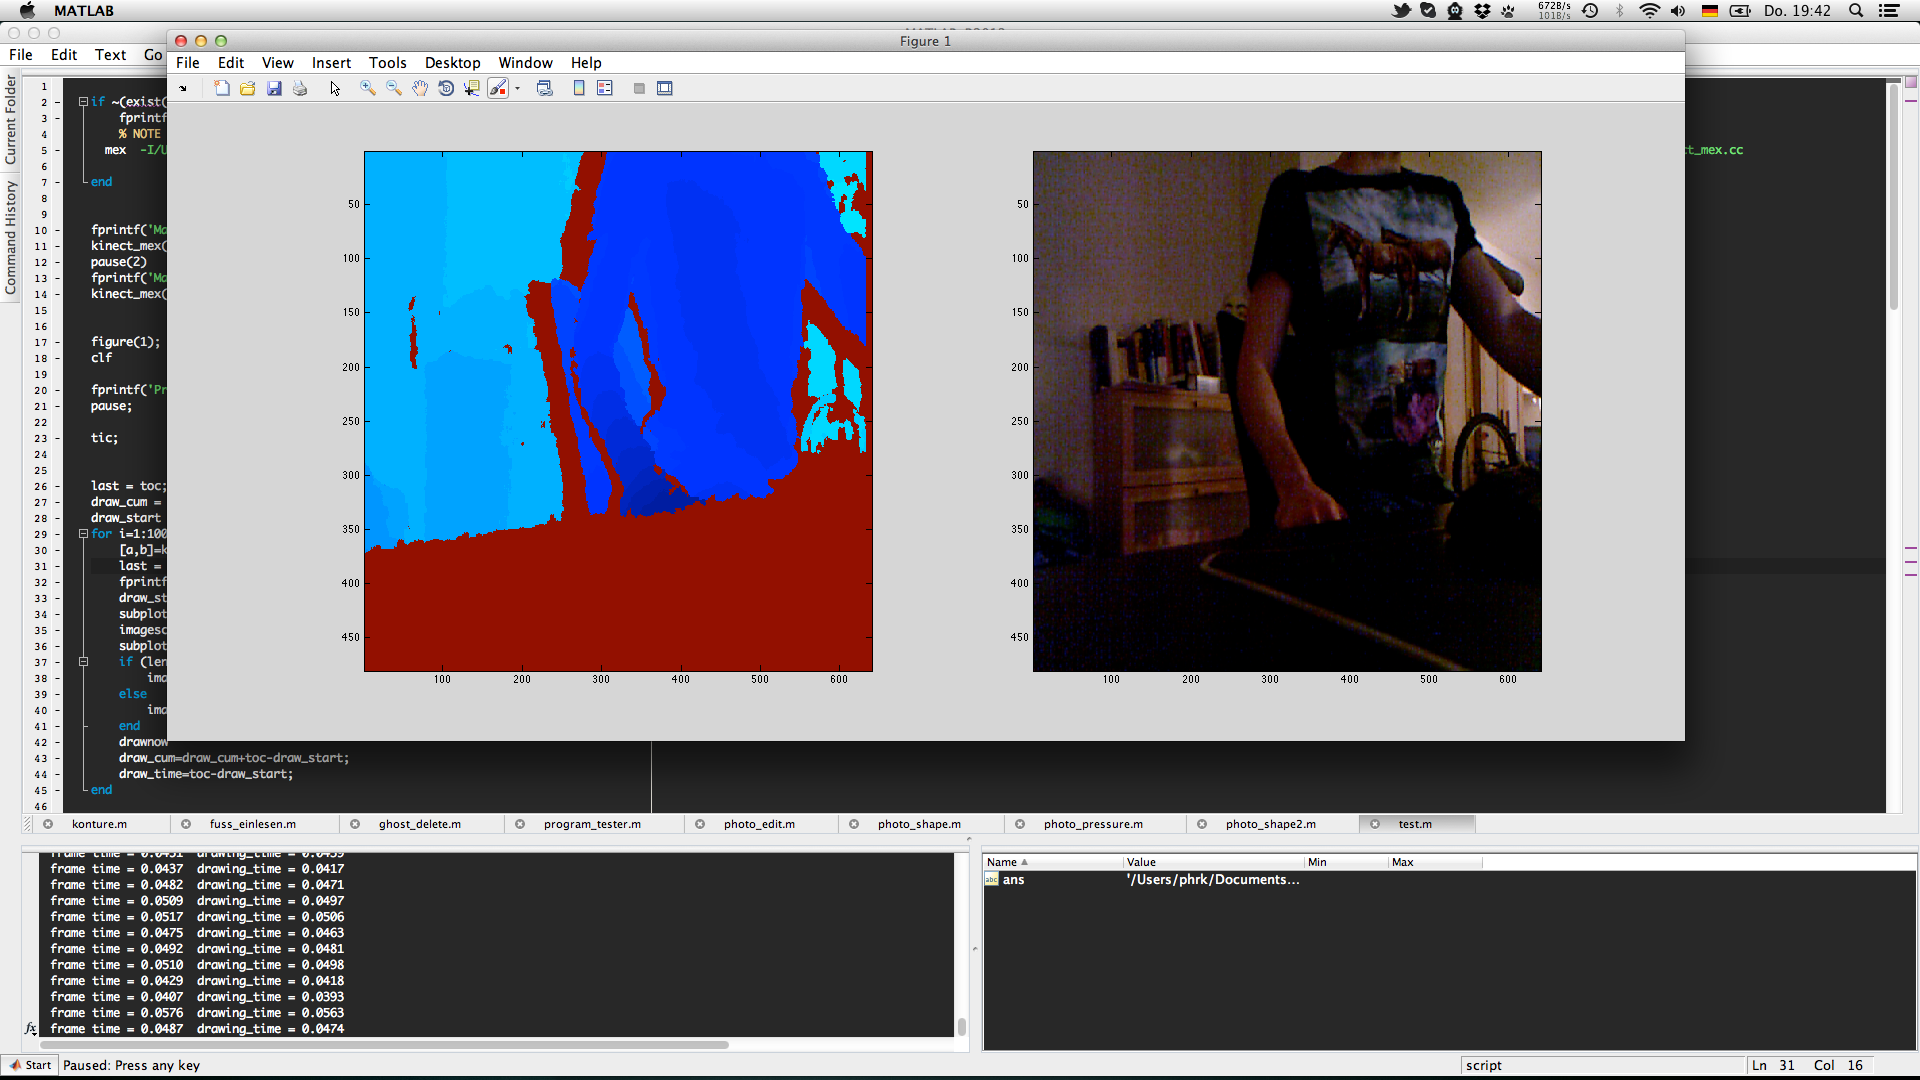Switch to the photo_shape2.m tab
This screenshot has height=1080, width=1920.
(x=1271, y=824)
